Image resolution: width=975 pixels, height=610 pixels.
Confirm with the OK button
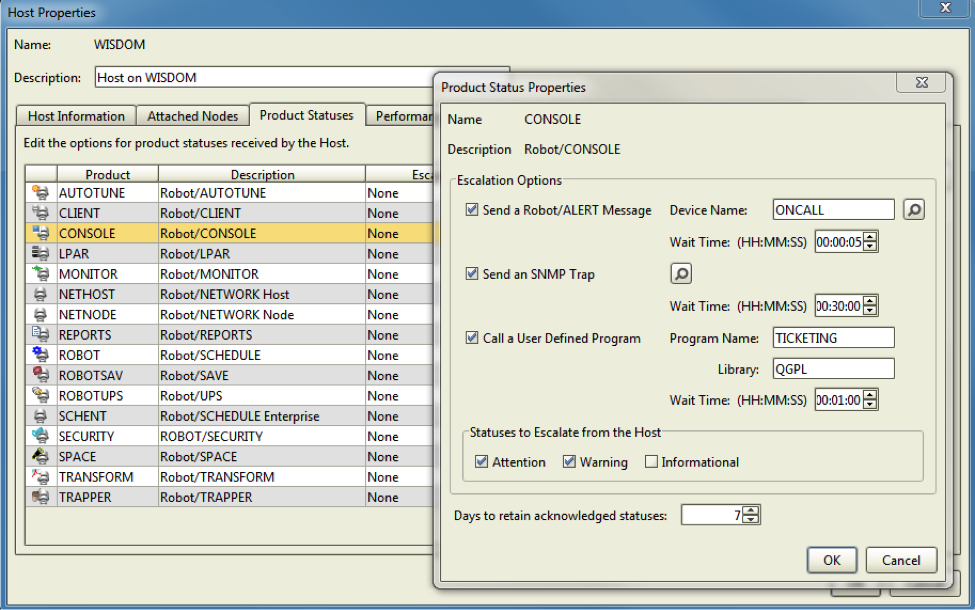click(832, 560)
